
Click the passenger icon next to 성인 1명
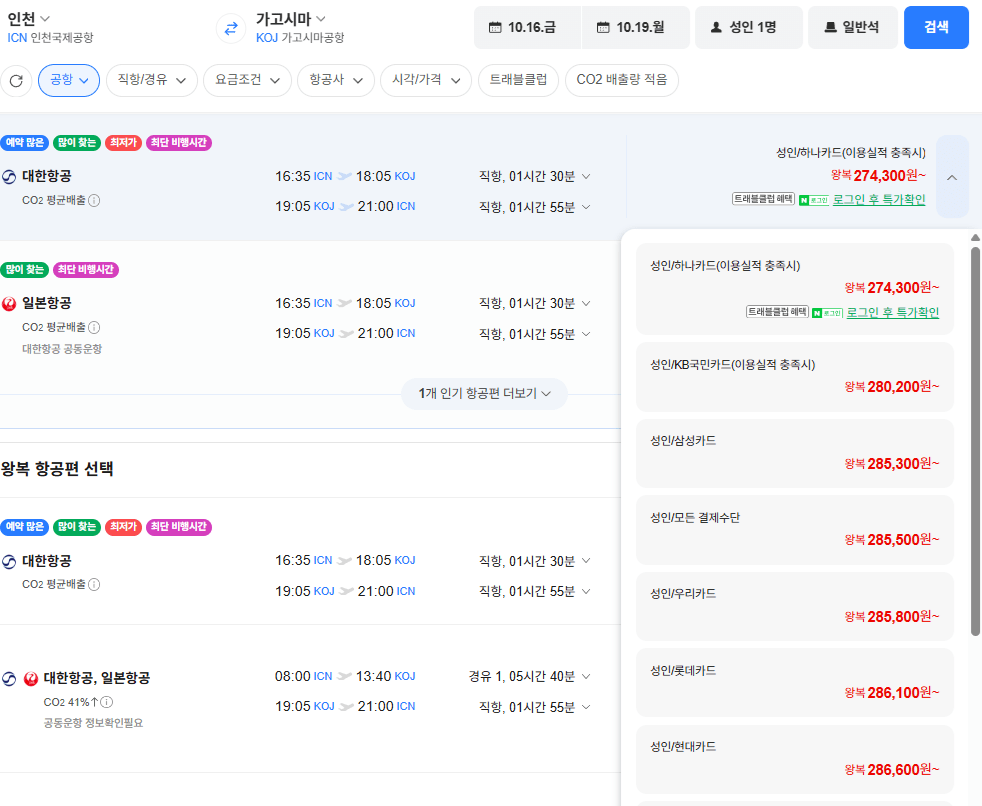[716, 28]
